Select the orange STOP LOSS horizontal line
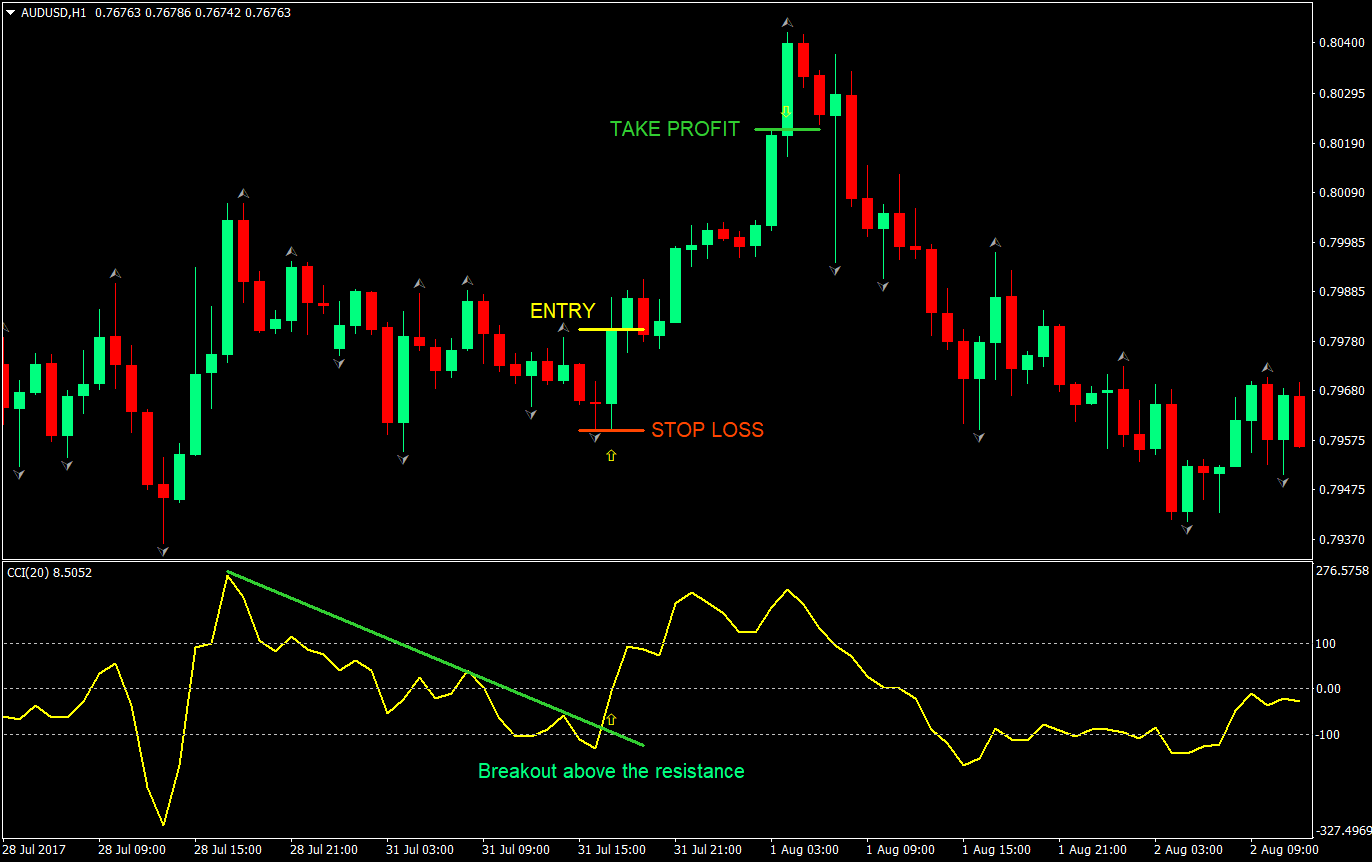Viewport: 1372px width, 862px height. (x=611, y=430)
